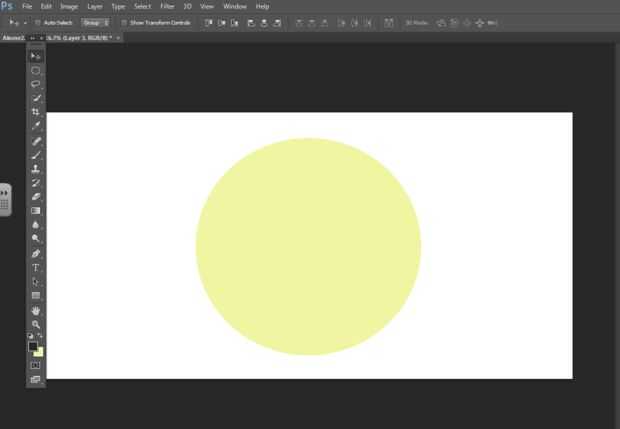The height and width of the screenshot is (429, 620).
Task: Select the Brush tool
Action: (x=36, y=155)
